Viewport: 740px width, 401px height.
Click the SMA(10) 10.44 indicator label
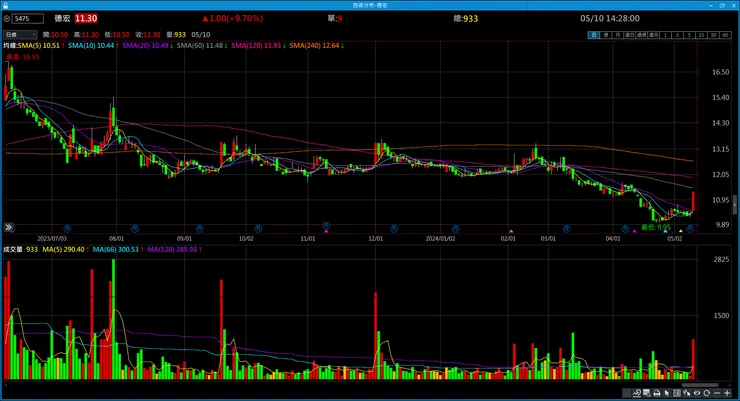pyautogui.click(x=91, y=46)
